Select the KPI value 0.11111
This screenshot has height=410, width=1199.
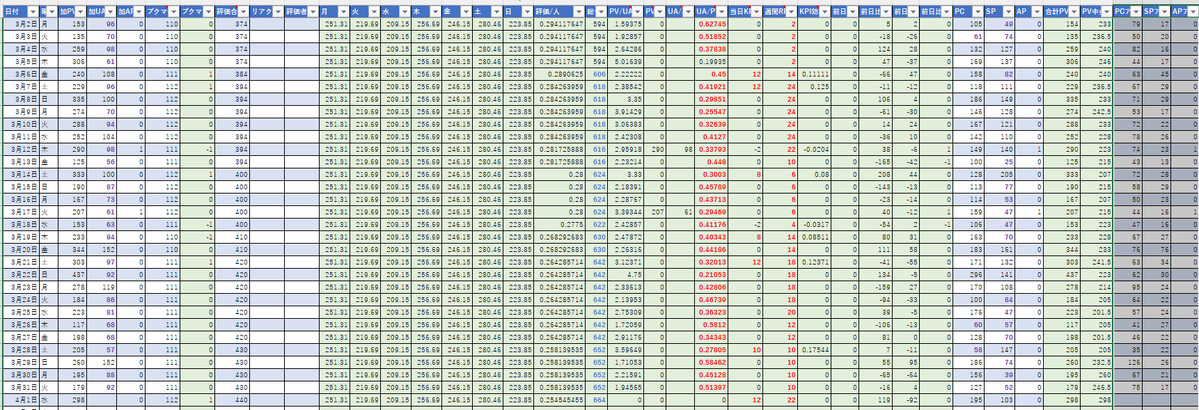814,75
